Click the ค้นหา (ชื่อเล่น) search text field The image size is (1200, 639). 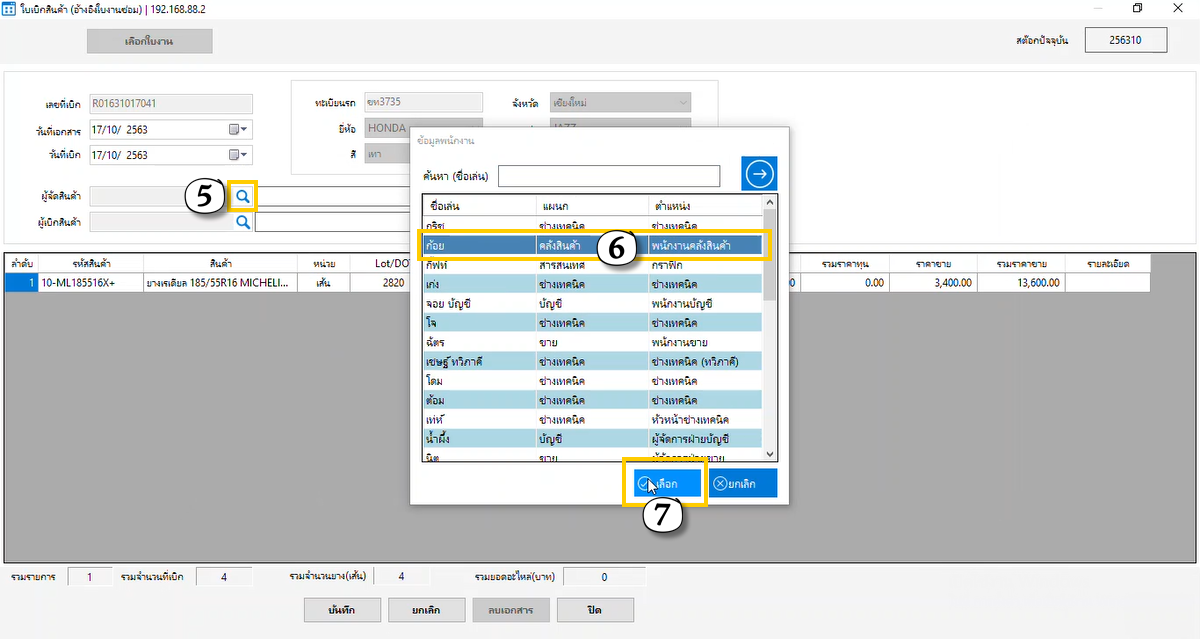[609, 176]
